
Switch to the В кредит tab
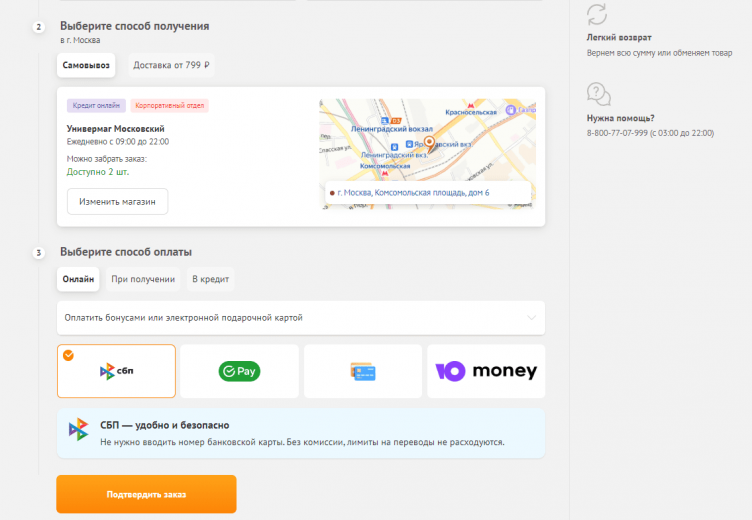(x=210, y=279)
